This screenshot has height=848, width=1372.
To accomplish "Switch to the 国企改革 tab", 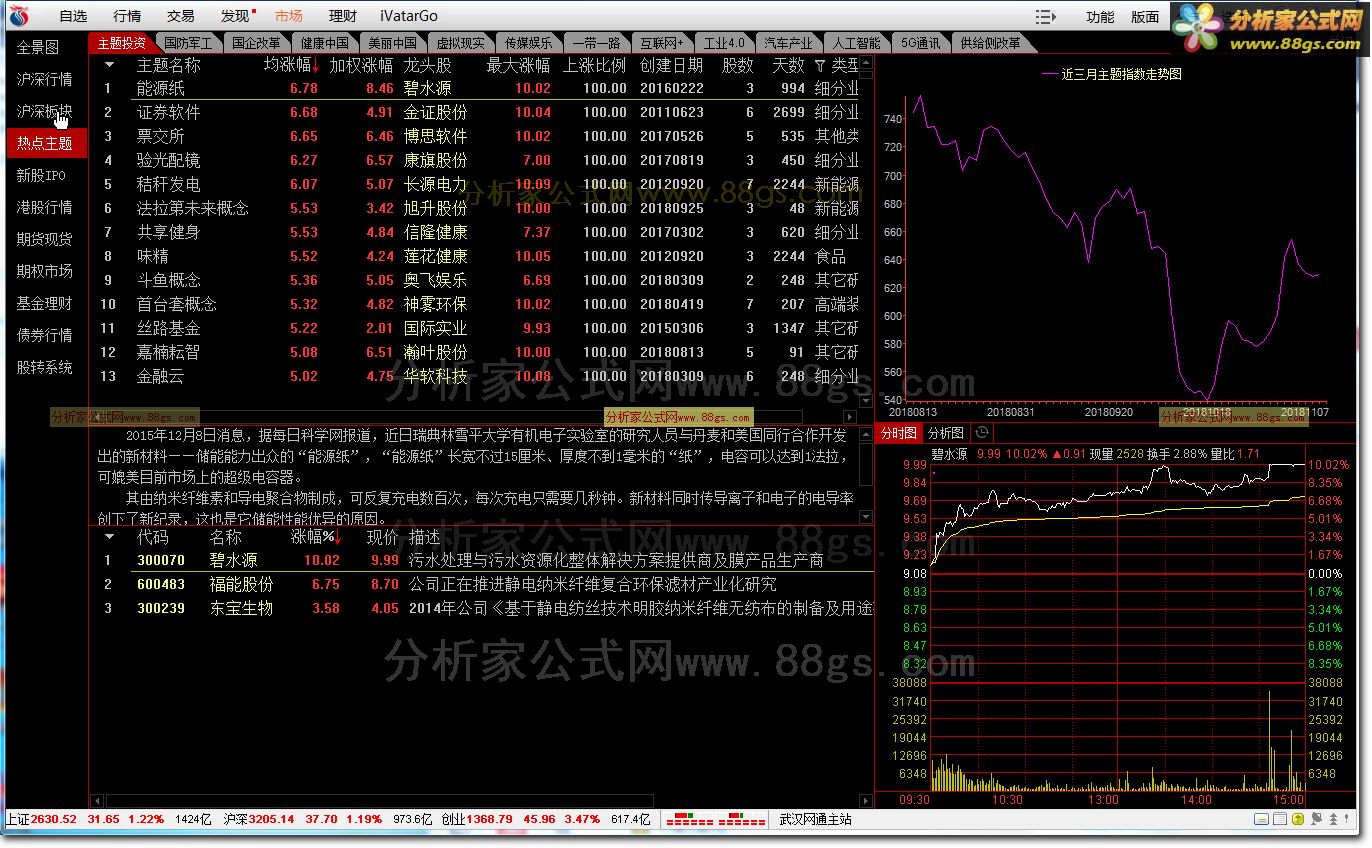I will (256, 43).
